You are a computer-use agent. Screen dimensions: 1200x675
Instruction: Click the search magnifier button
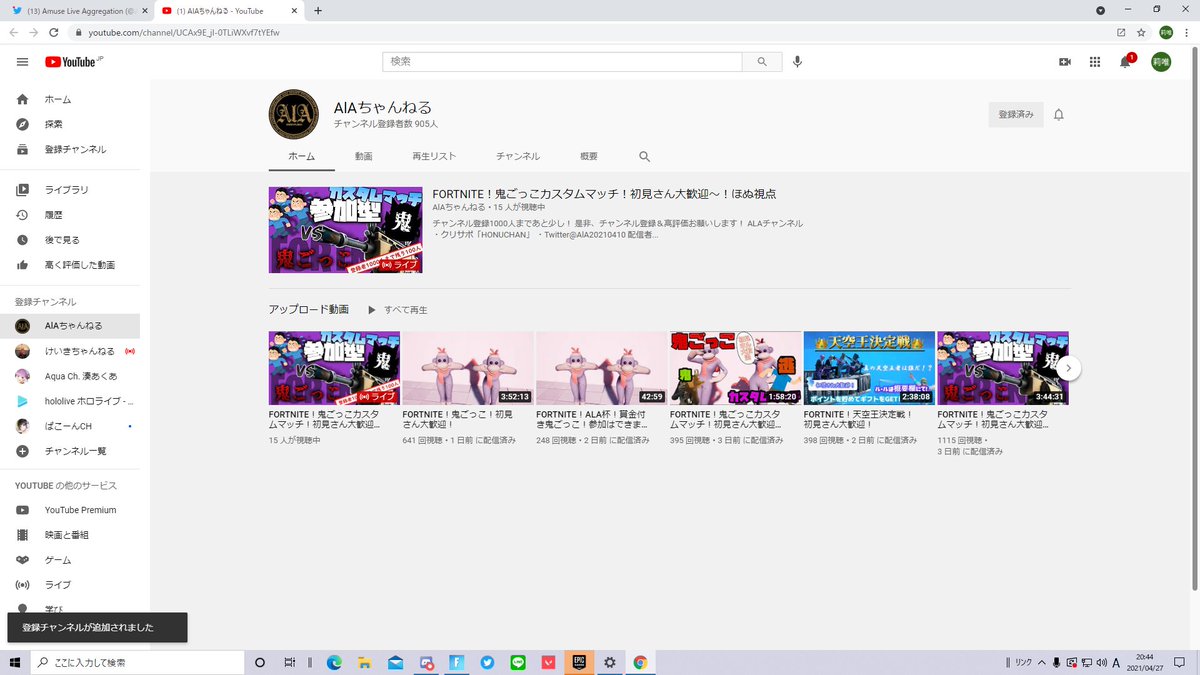[762, 62]
